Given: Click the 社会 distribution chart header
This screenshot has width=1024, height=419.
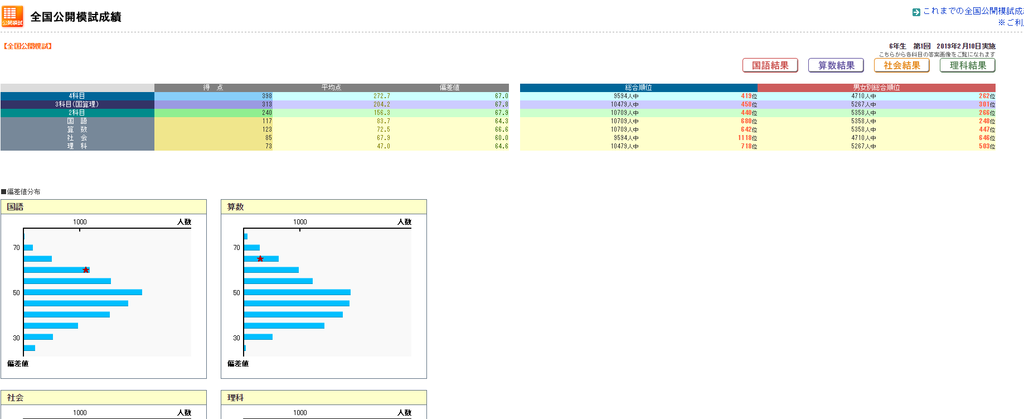Looking at the screenshot, I should point(104,397).
